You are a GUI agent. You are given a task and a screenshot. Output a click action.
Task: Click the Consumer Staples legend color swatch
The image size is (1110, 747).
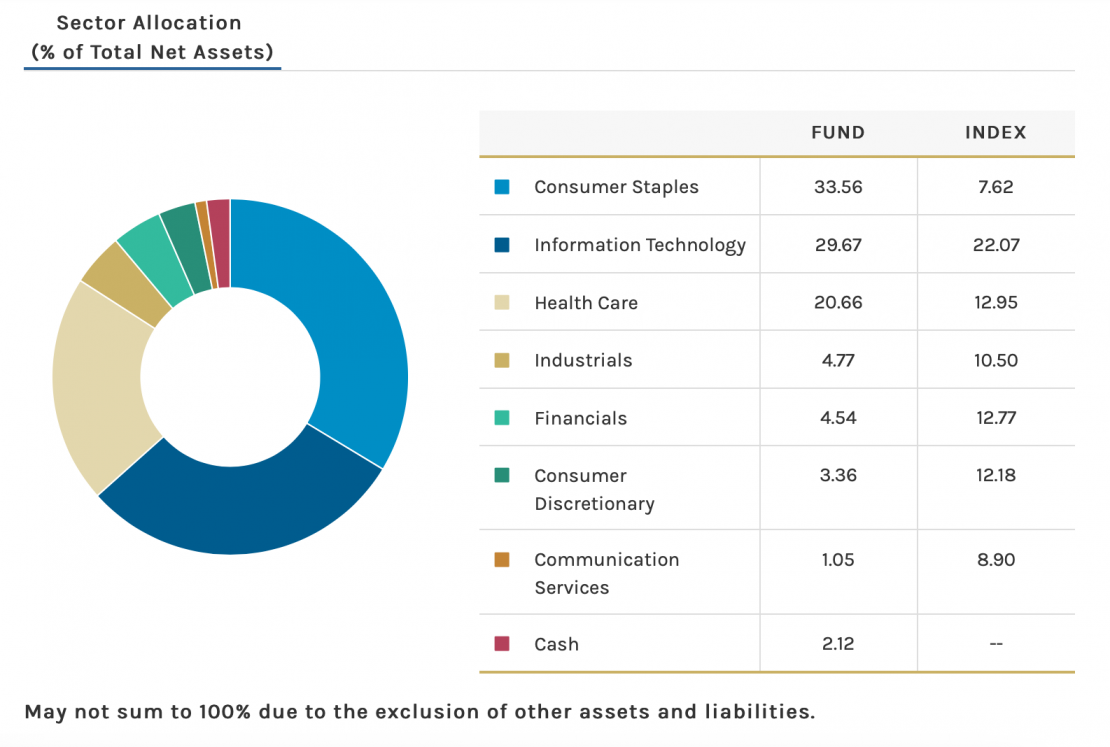[x=502, y=187]
